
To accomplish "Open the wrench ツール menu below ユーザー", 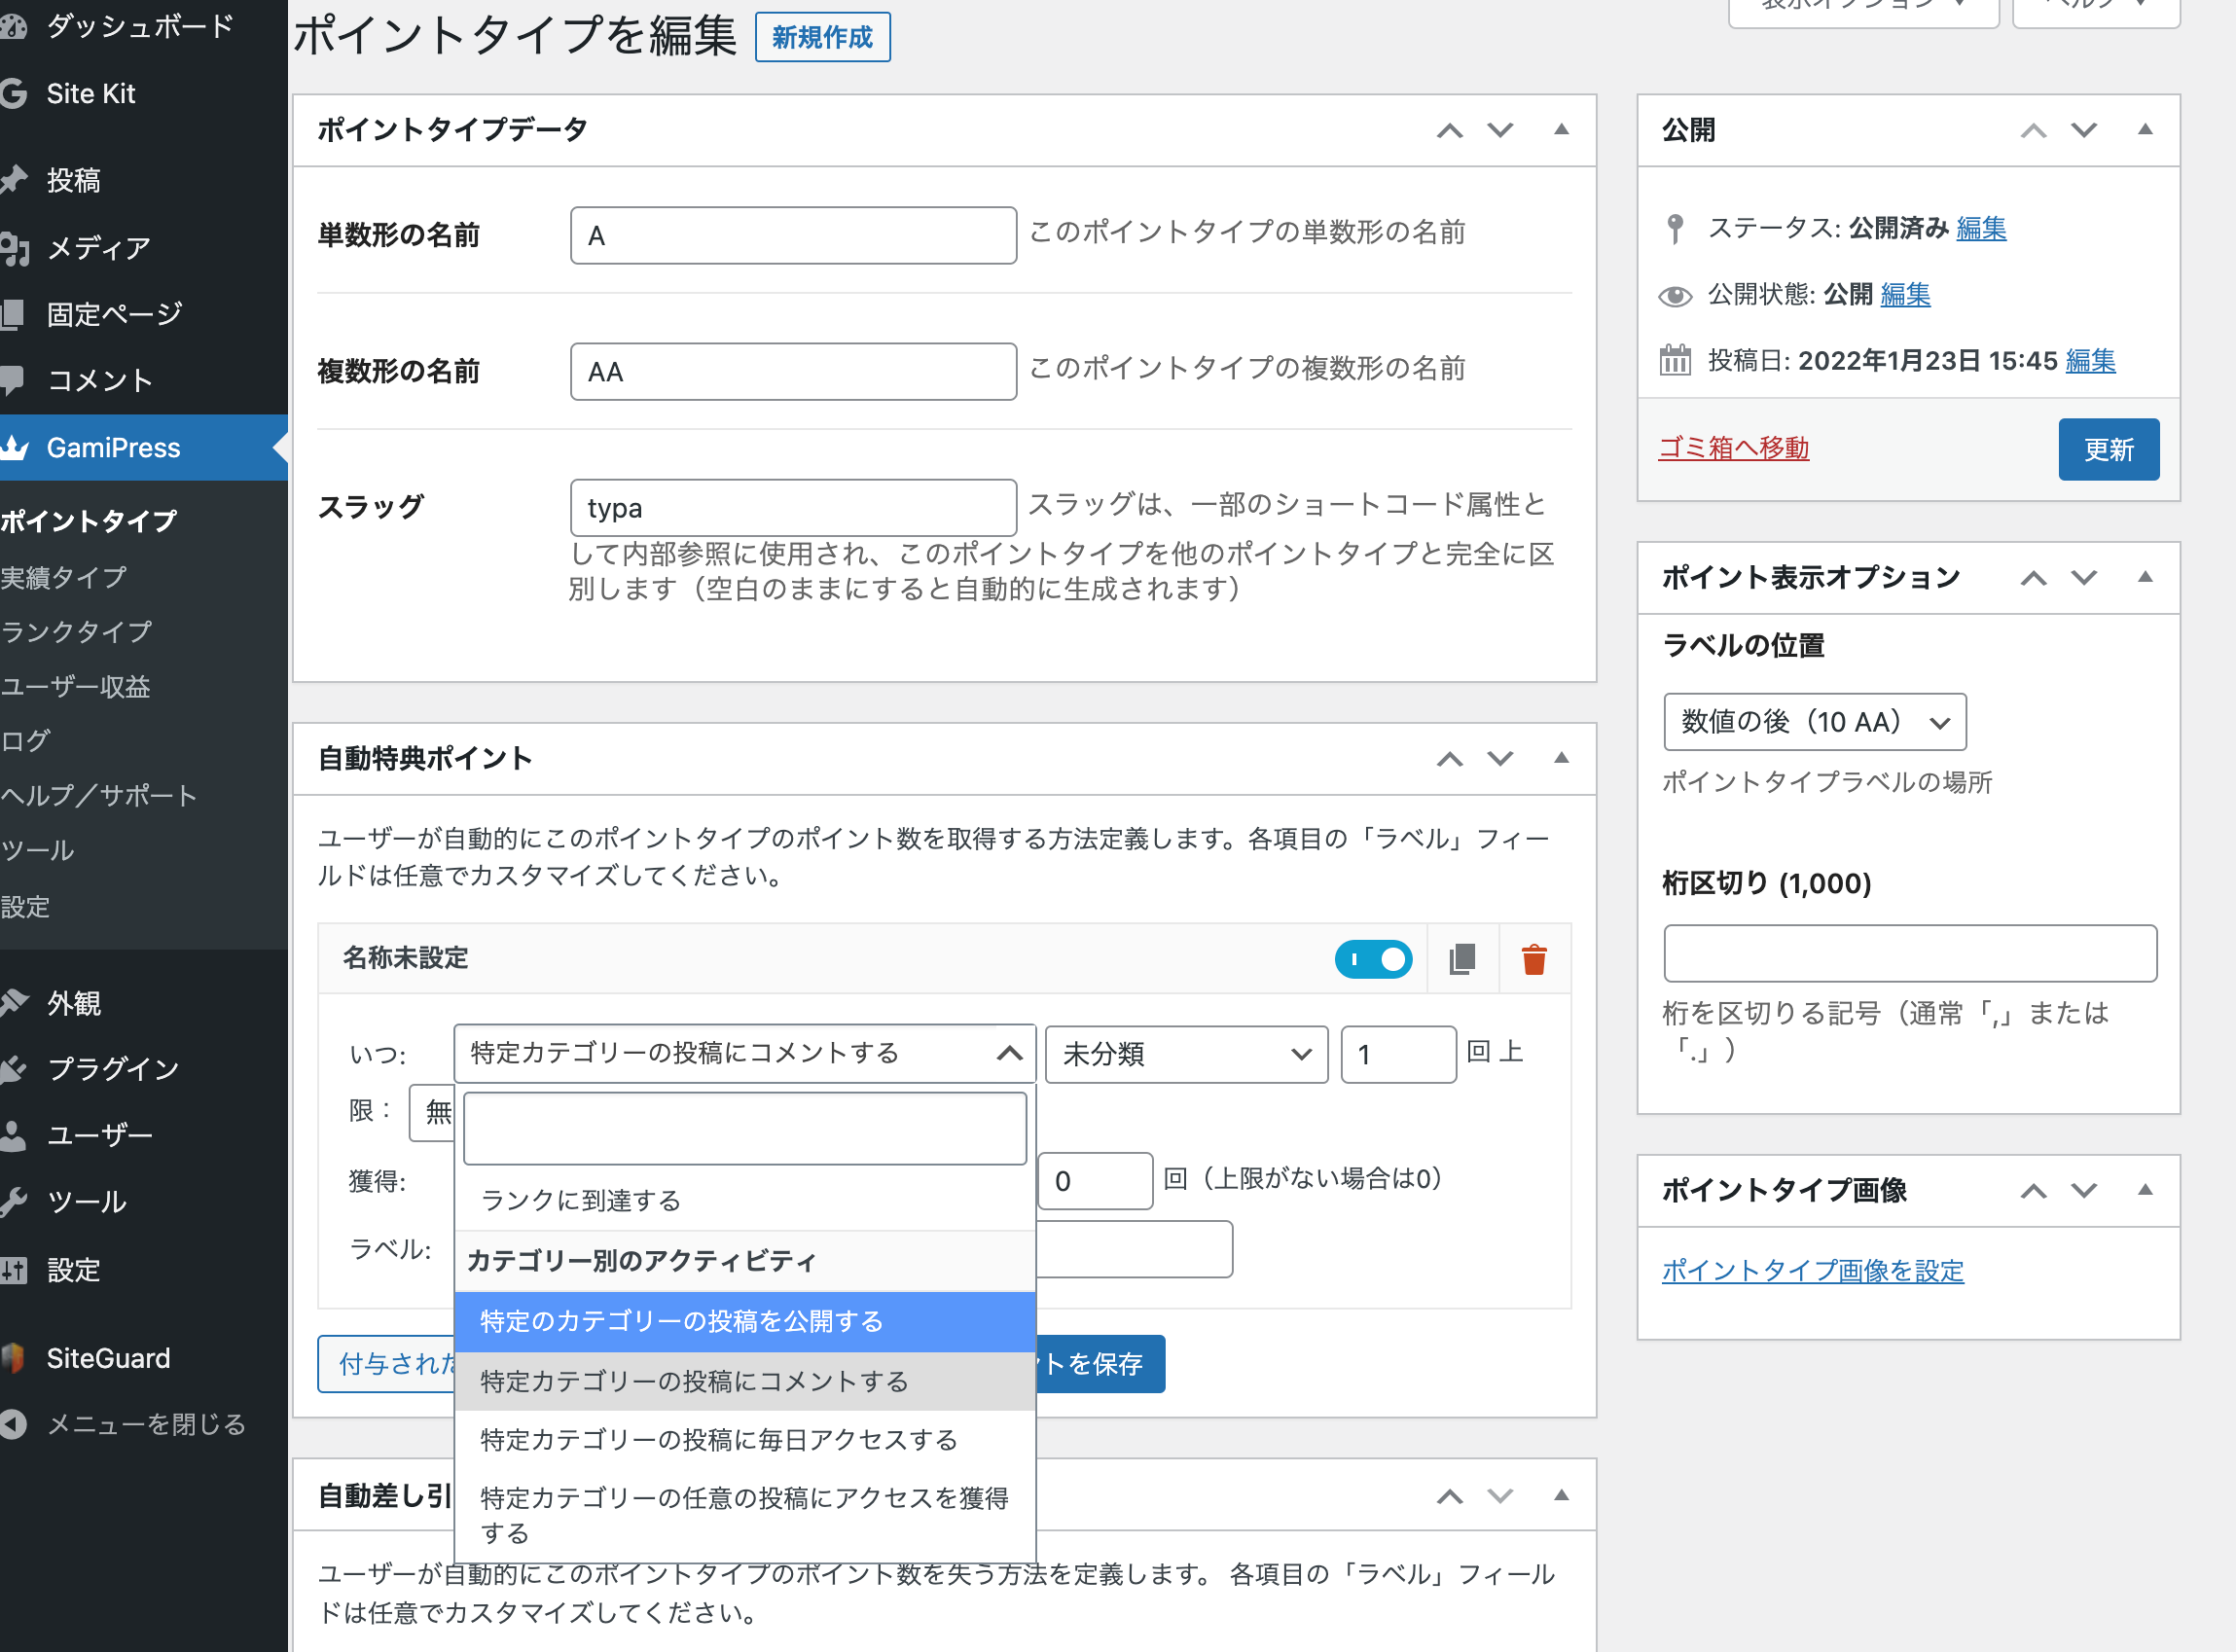I will (x=86, y=1202).
